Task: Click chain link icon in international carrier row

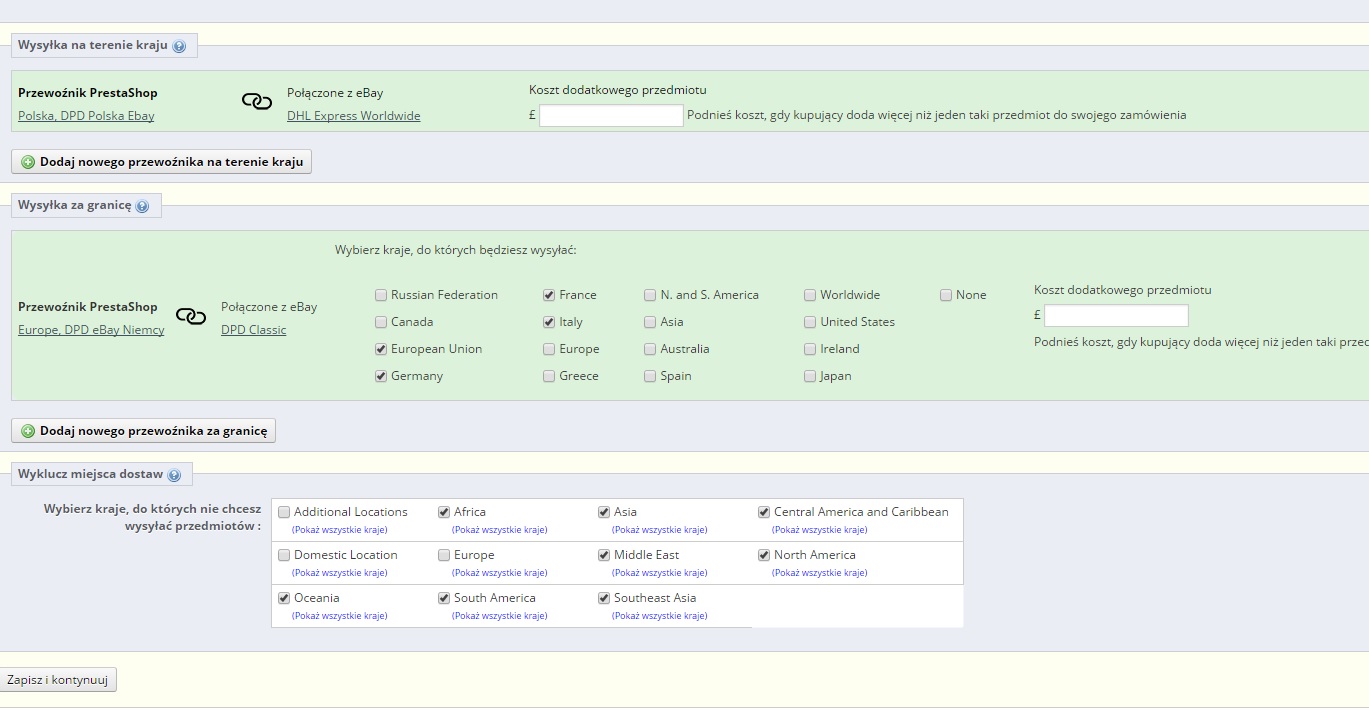Action: pyautogui.click(x=191, y=316)
